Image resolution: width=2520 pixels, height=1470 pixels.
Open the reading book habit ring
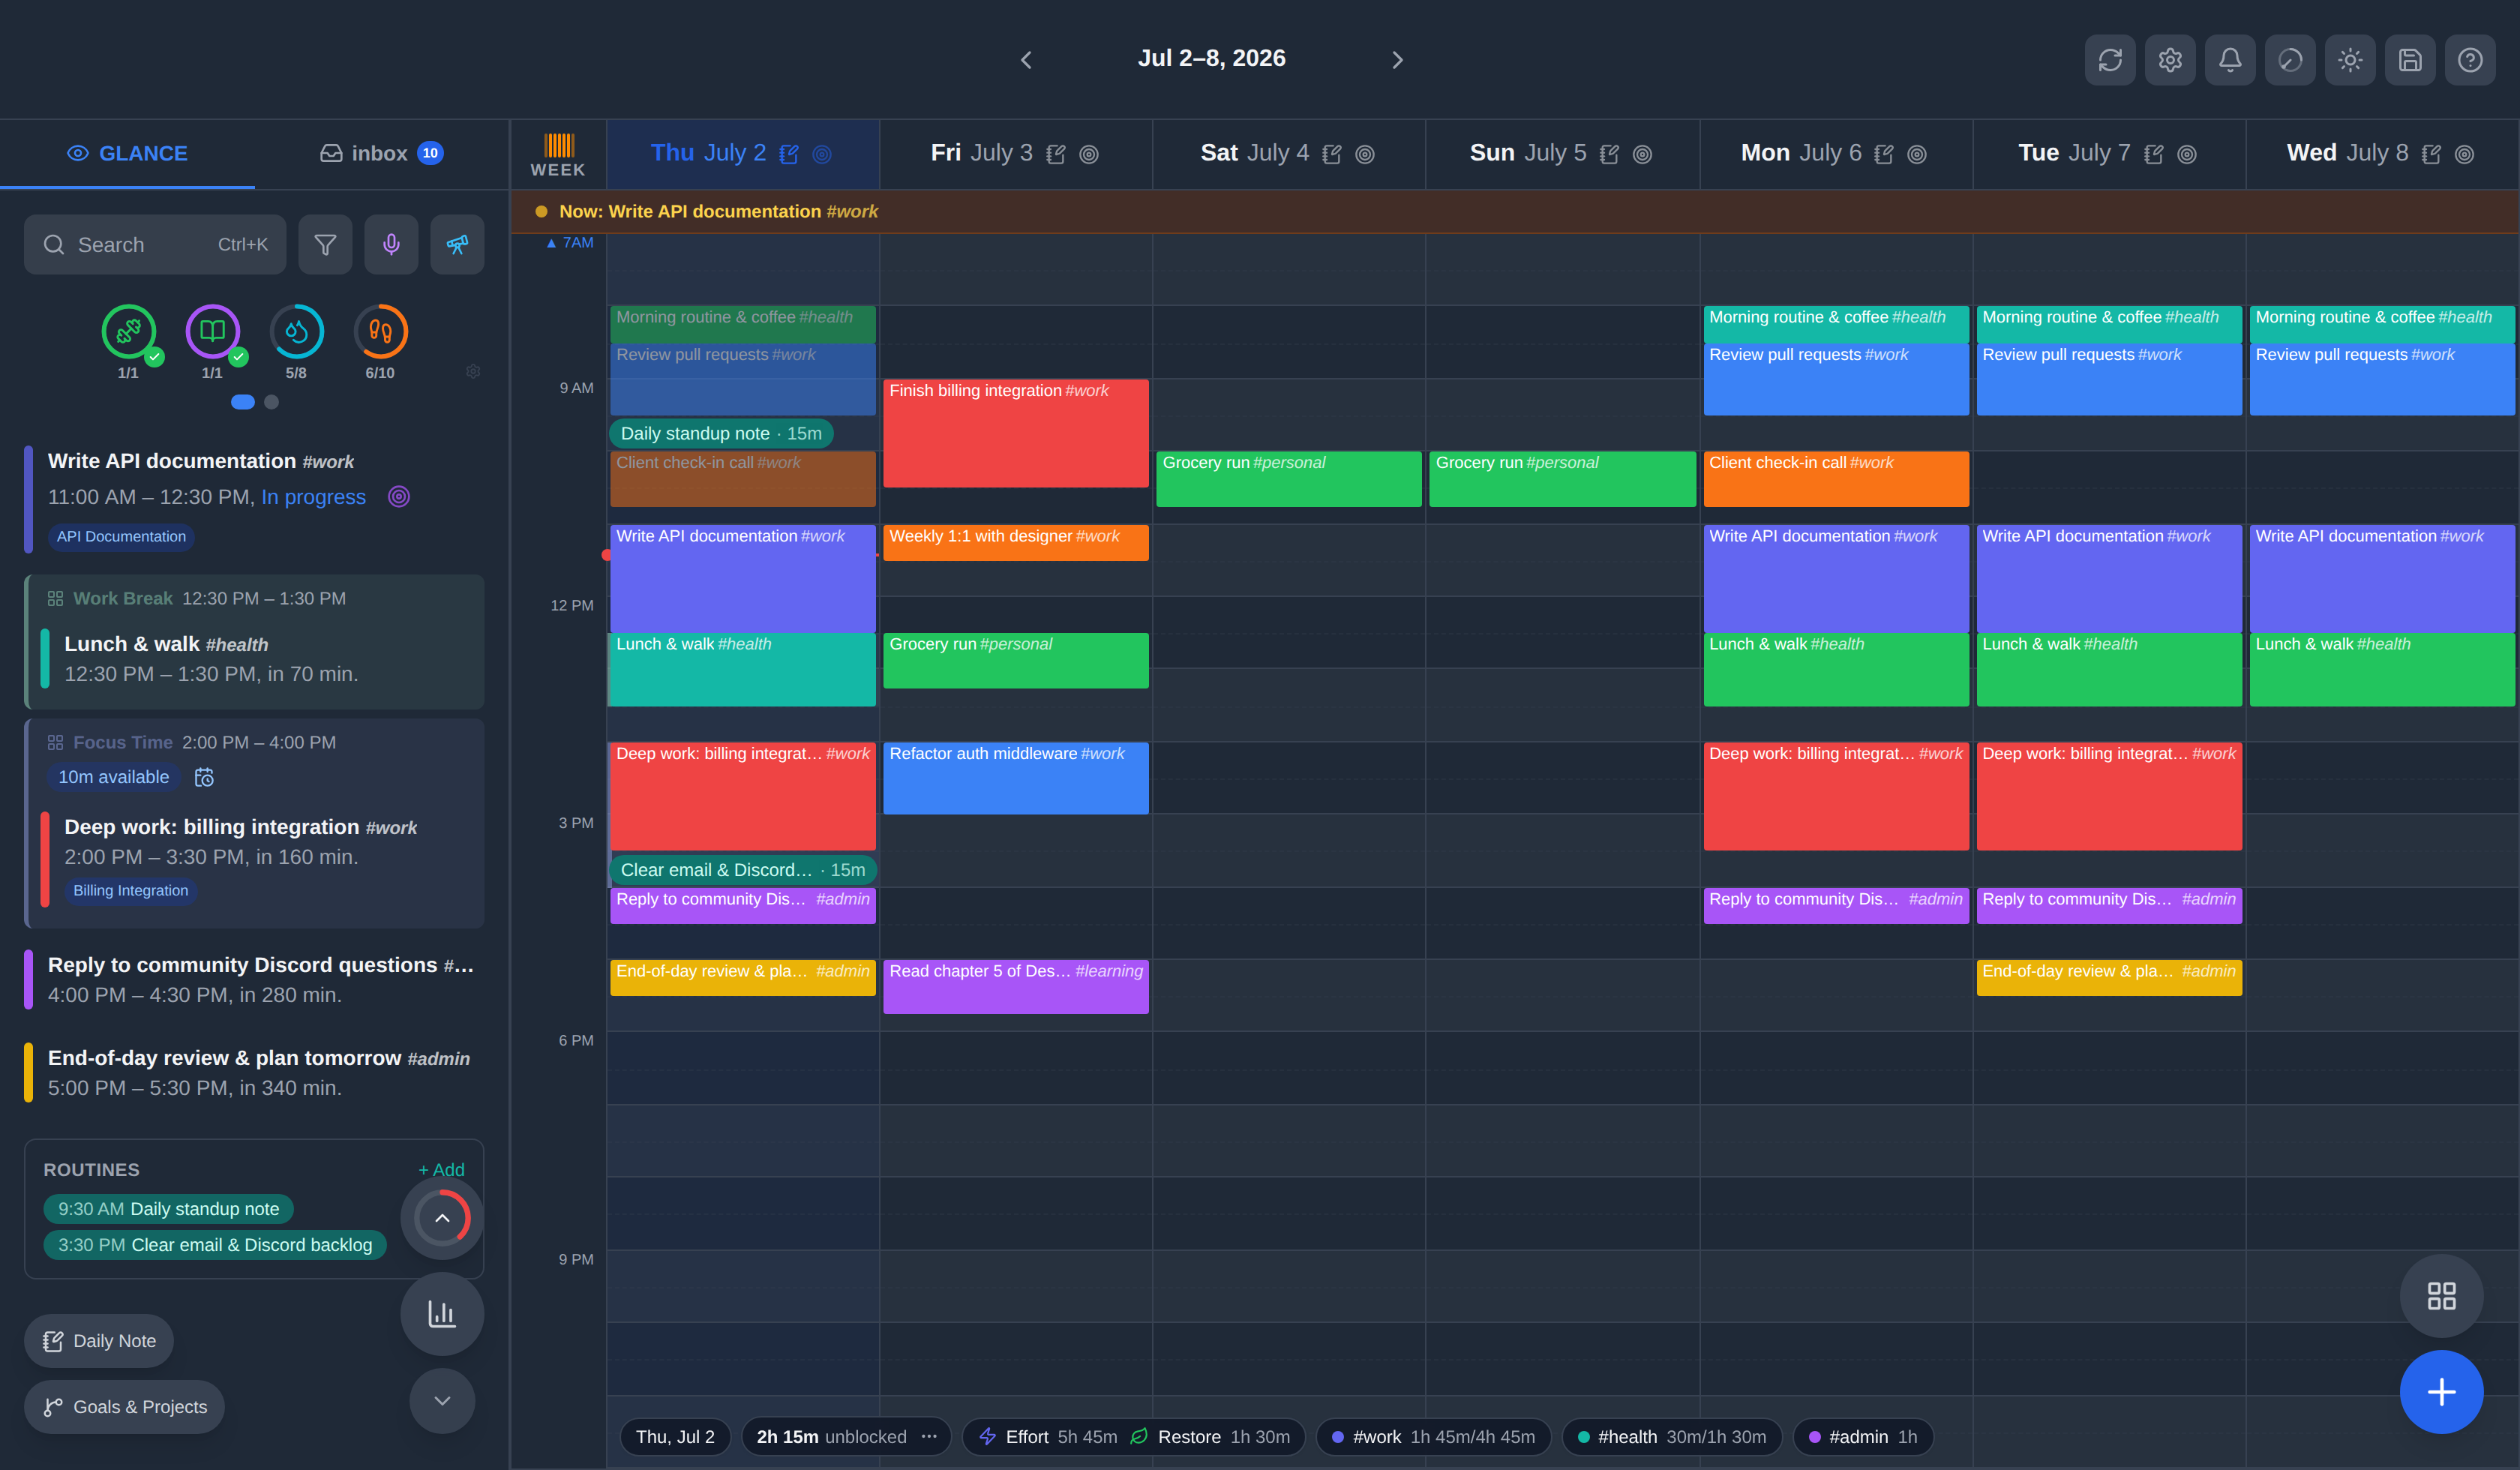(212, 331)
